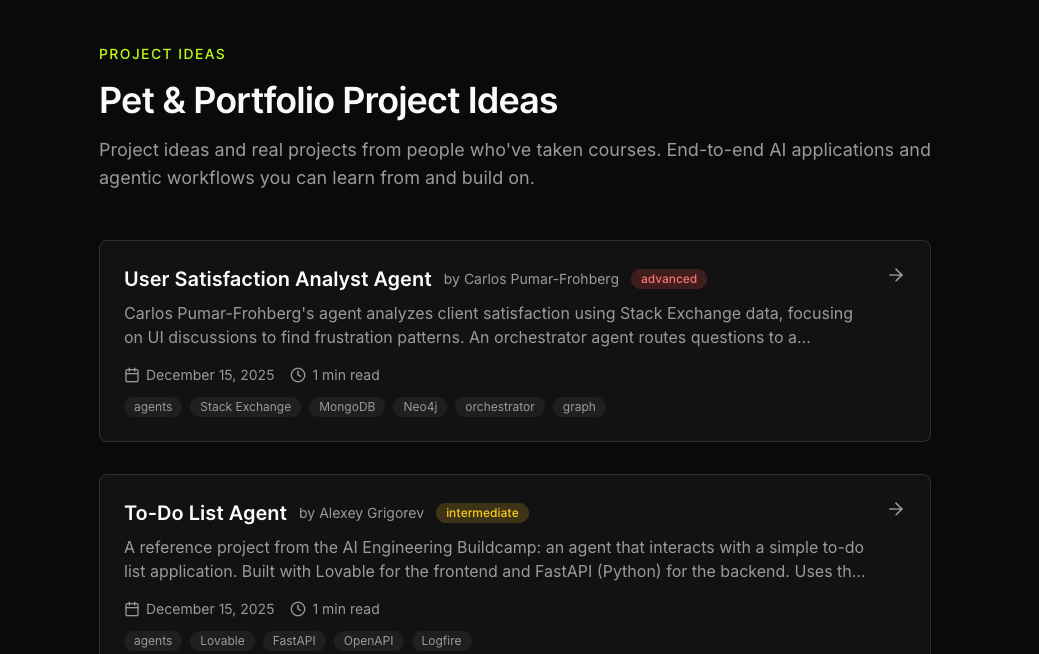Click PROJECT IDEAS section label
This screenshot has width=1039, height=654.
pos(162,54)
